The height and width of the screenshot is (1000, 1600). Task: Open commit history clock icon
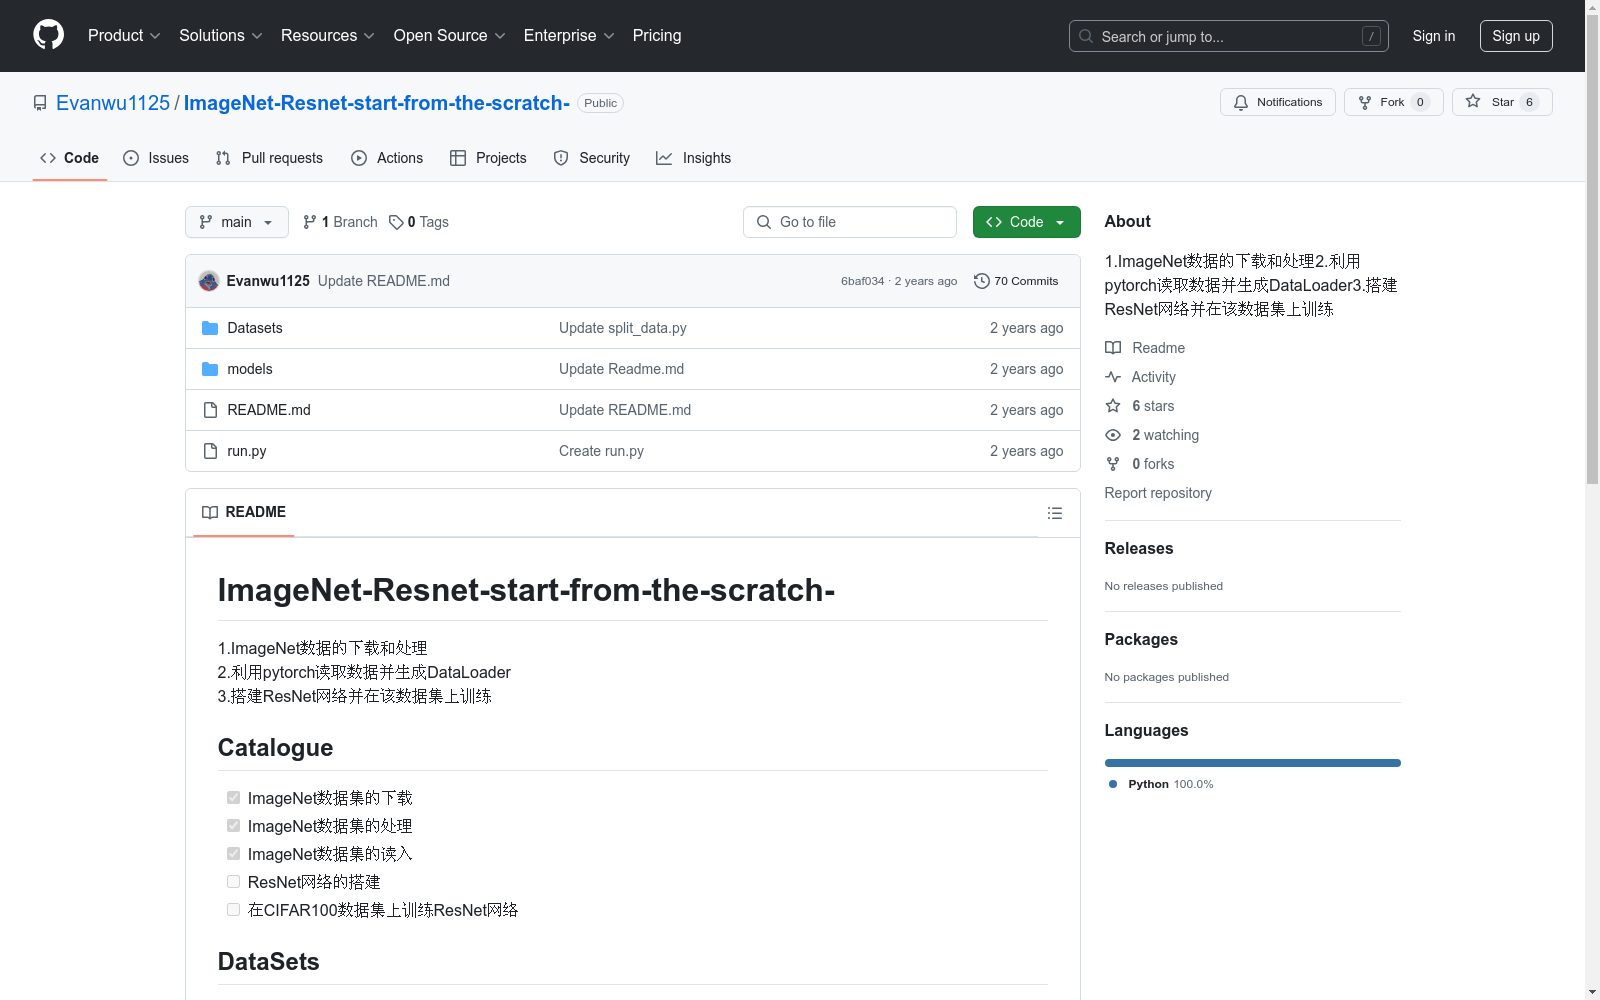[x=982, y=281]
